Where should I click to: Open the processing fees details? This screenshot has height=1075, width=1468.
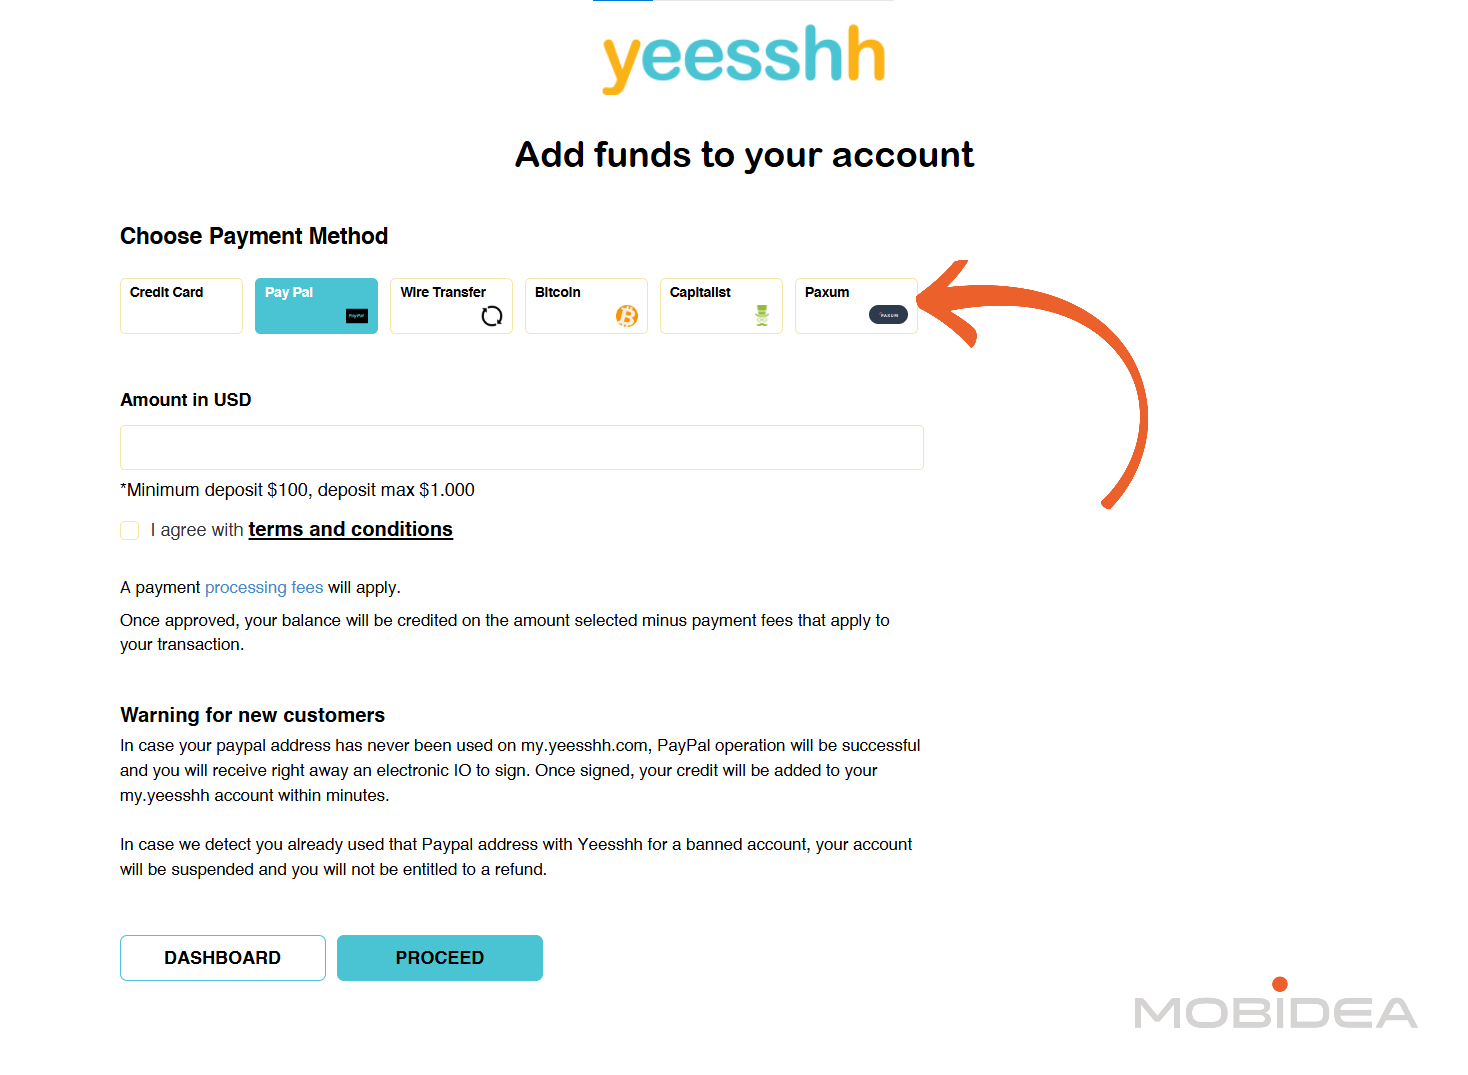point(264,587)
